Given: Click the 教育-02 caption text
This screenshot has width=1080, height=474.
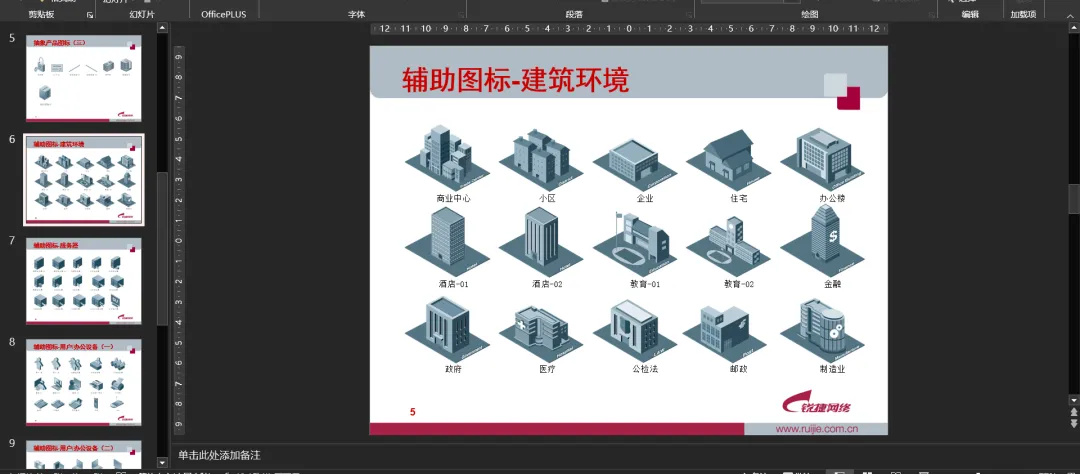Looking at the screenshot, I should [738, 284].
